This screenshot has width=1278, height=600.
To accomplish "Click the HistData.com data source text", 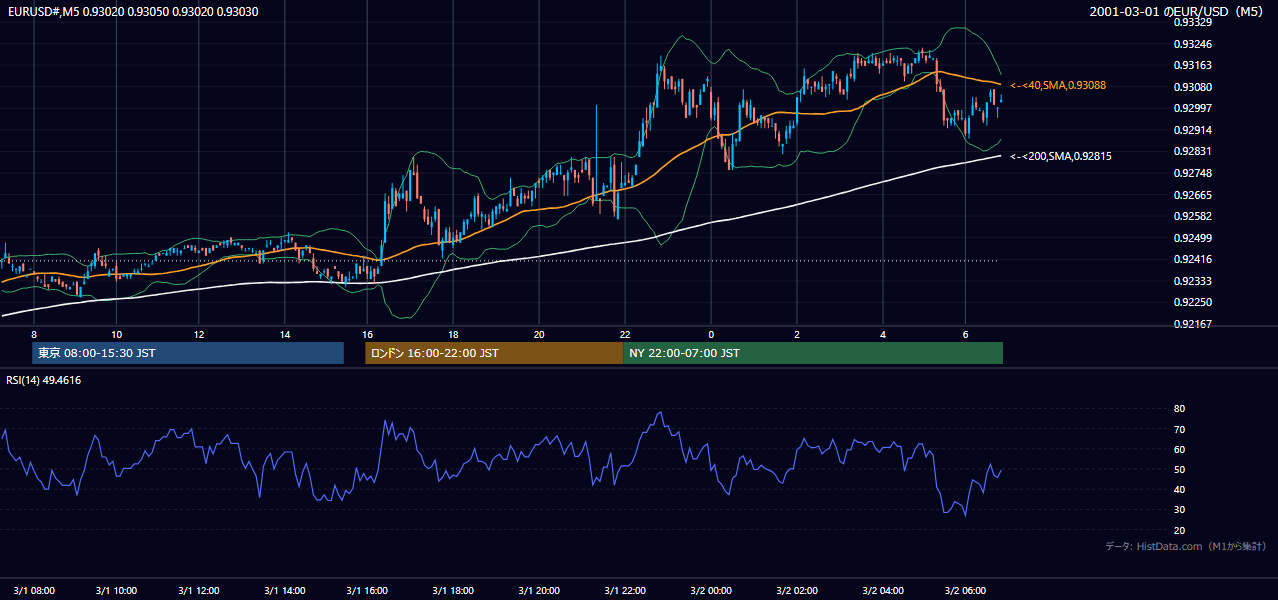I will pos(1185,547).
